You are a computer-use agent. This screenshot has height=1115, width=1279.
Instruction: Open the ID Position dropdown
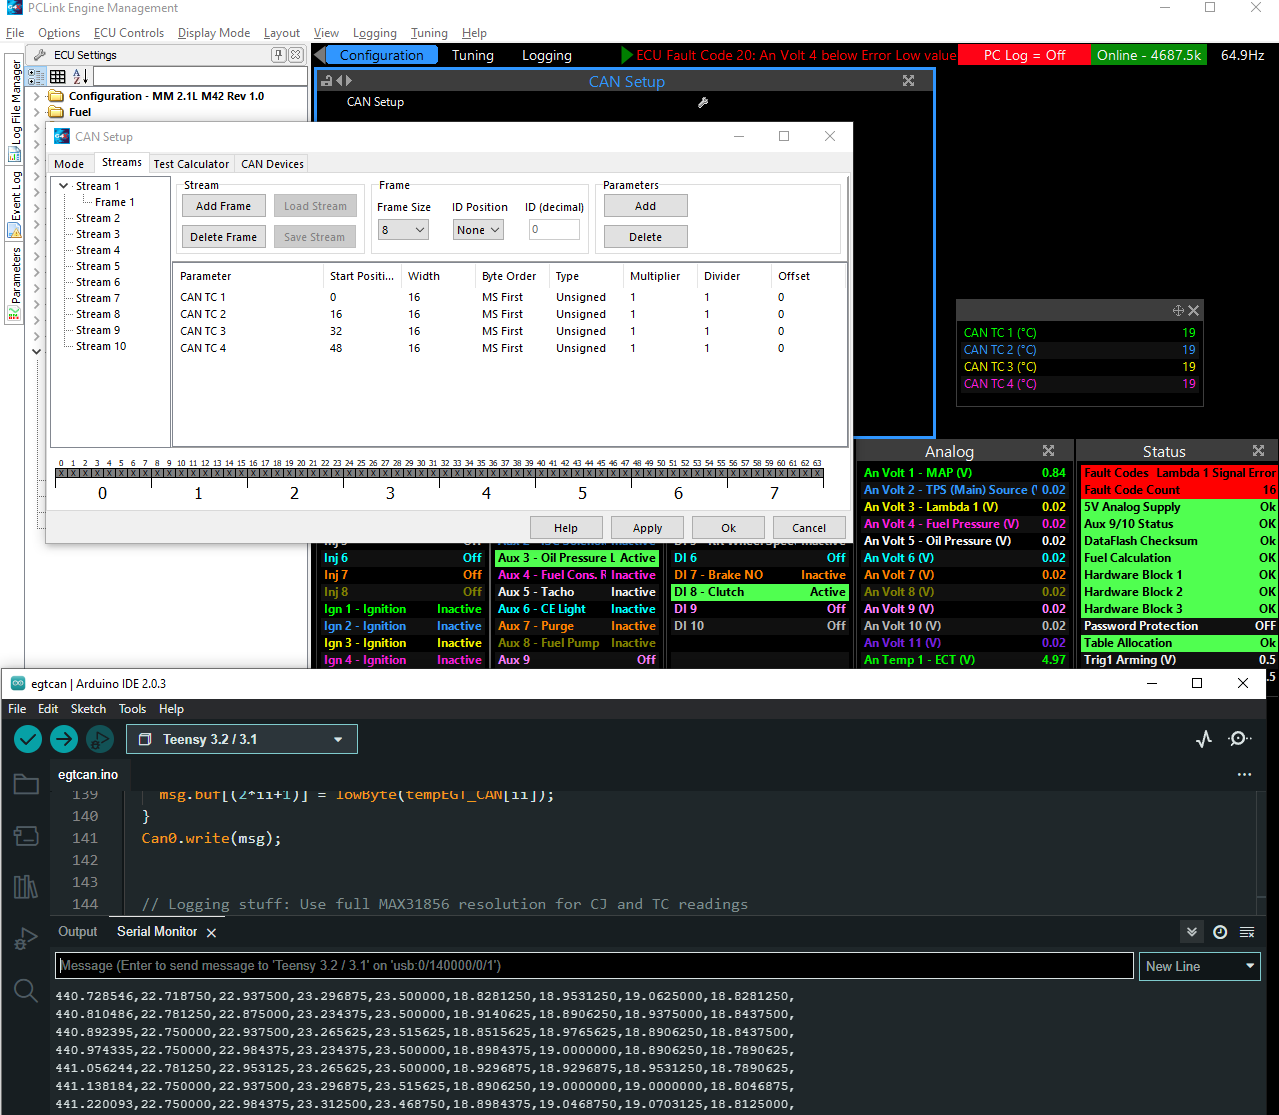point(478,230)
